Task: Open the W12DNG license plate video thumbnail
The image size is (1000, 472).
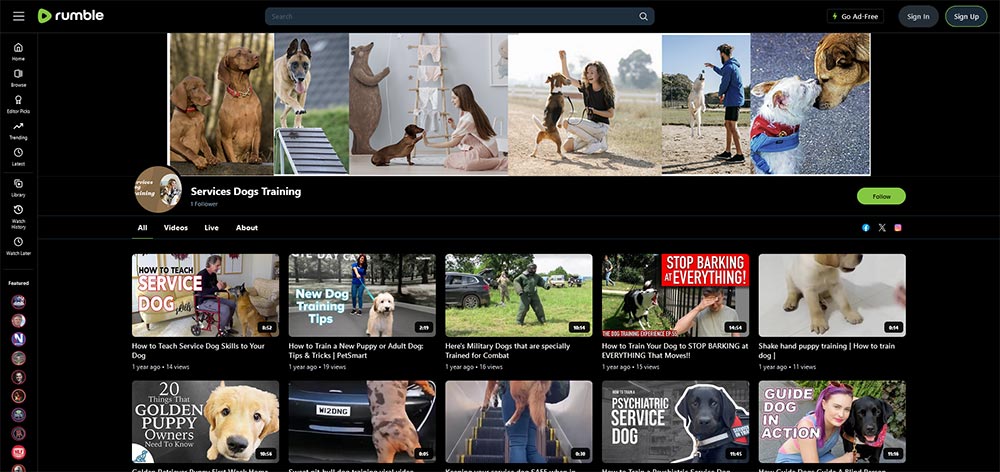Action: pos(362,422)
